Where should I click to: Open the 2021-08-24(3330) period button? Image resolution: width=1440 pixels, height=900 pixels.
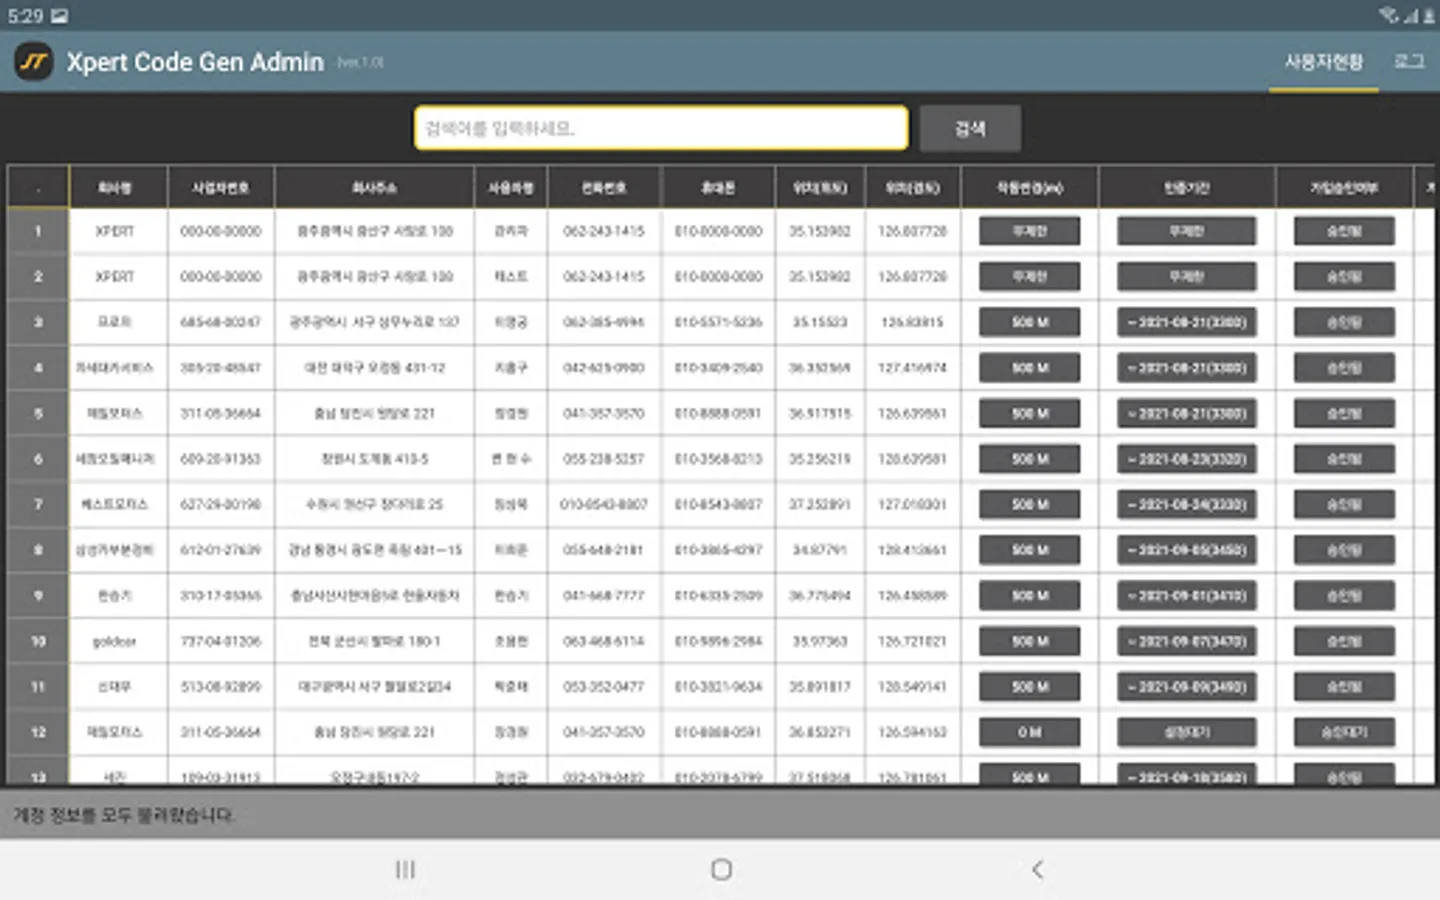click(x=1187, y=504)
